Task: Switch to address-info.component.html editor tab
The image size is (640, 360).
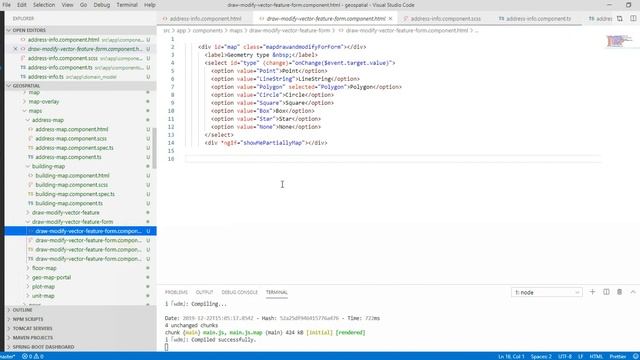Action: 205,19
